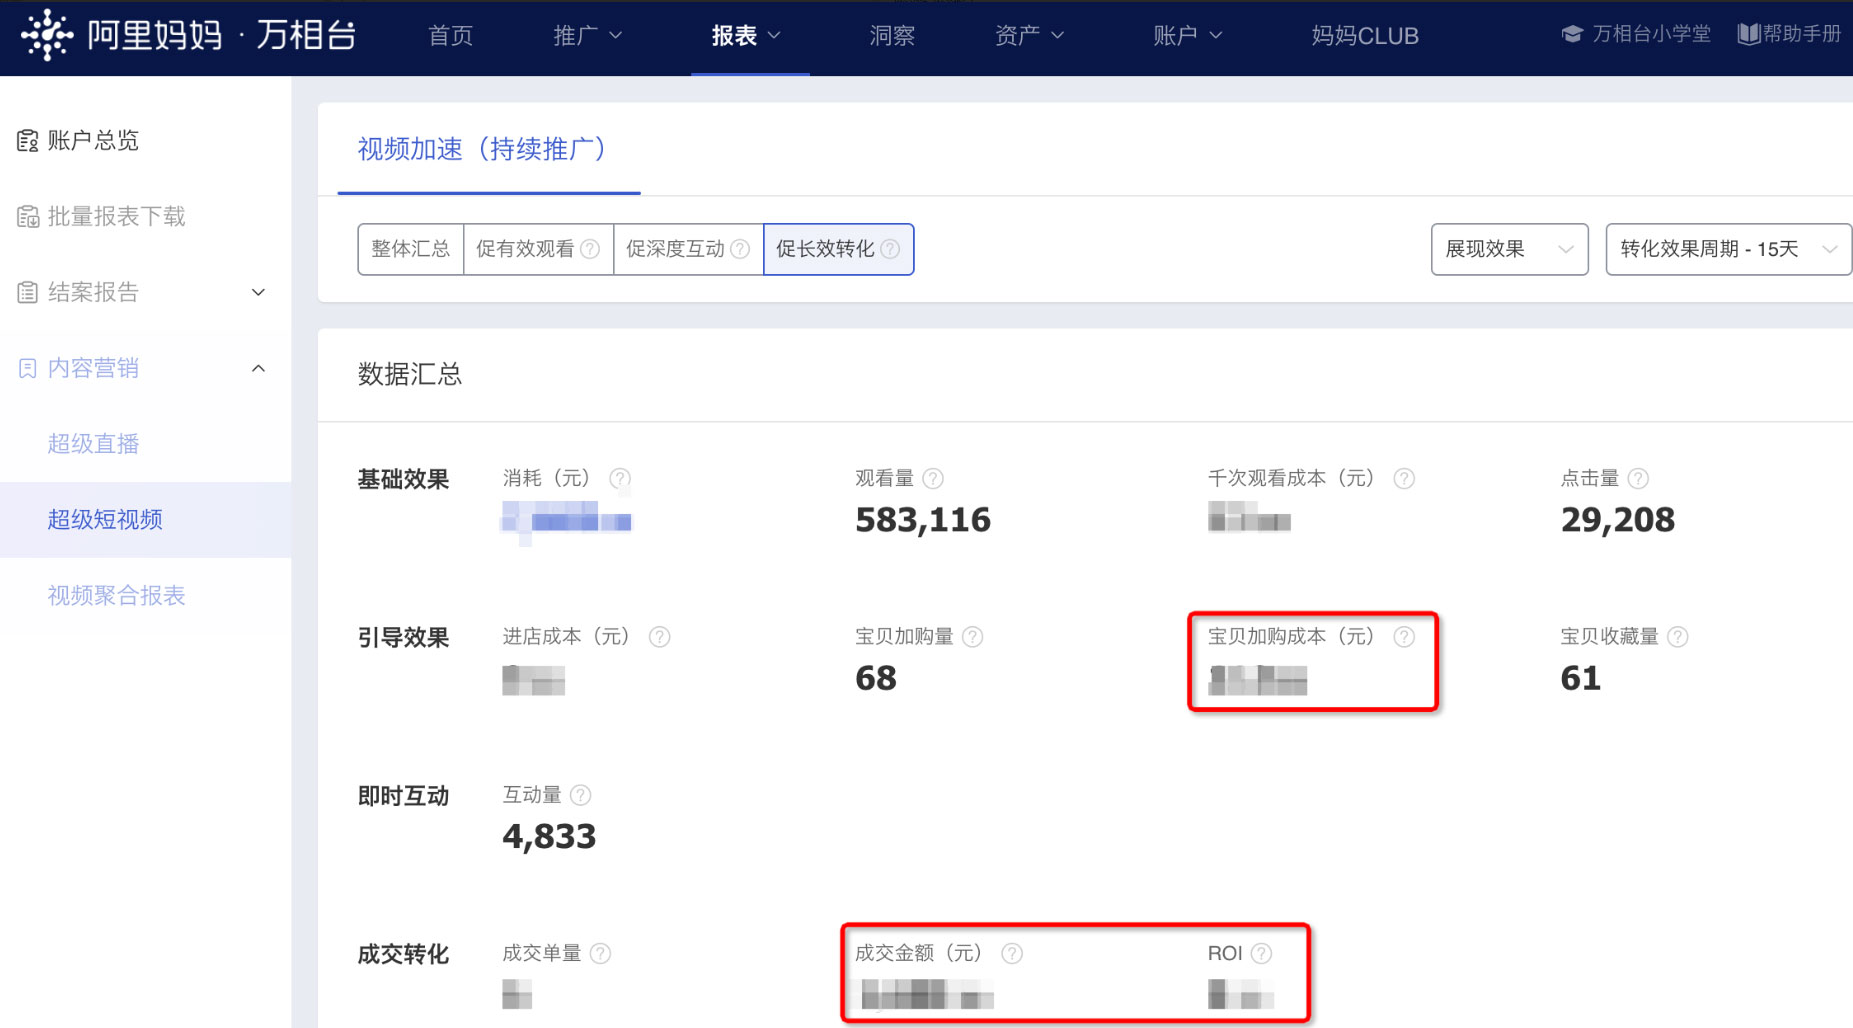Click help icon next to 宝贝加购成本

pos(1404,636)
